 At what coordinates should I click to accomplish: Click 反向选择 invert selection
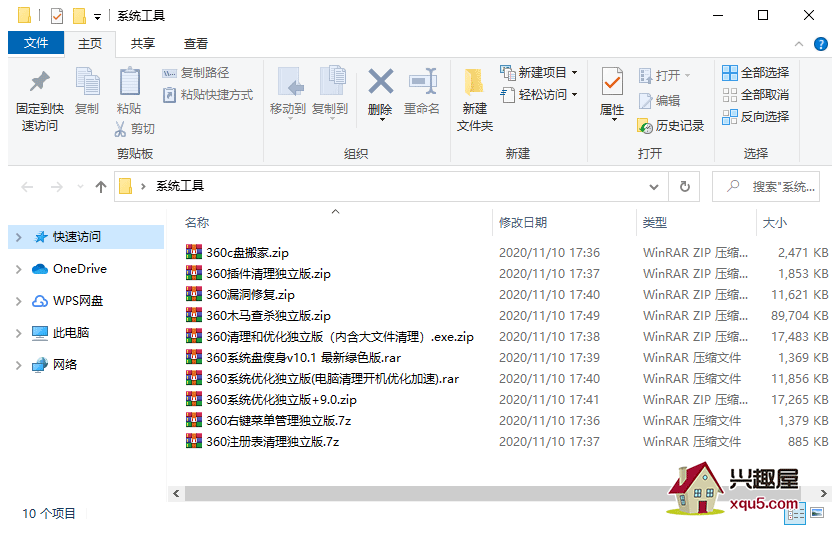tap(755, 117)
